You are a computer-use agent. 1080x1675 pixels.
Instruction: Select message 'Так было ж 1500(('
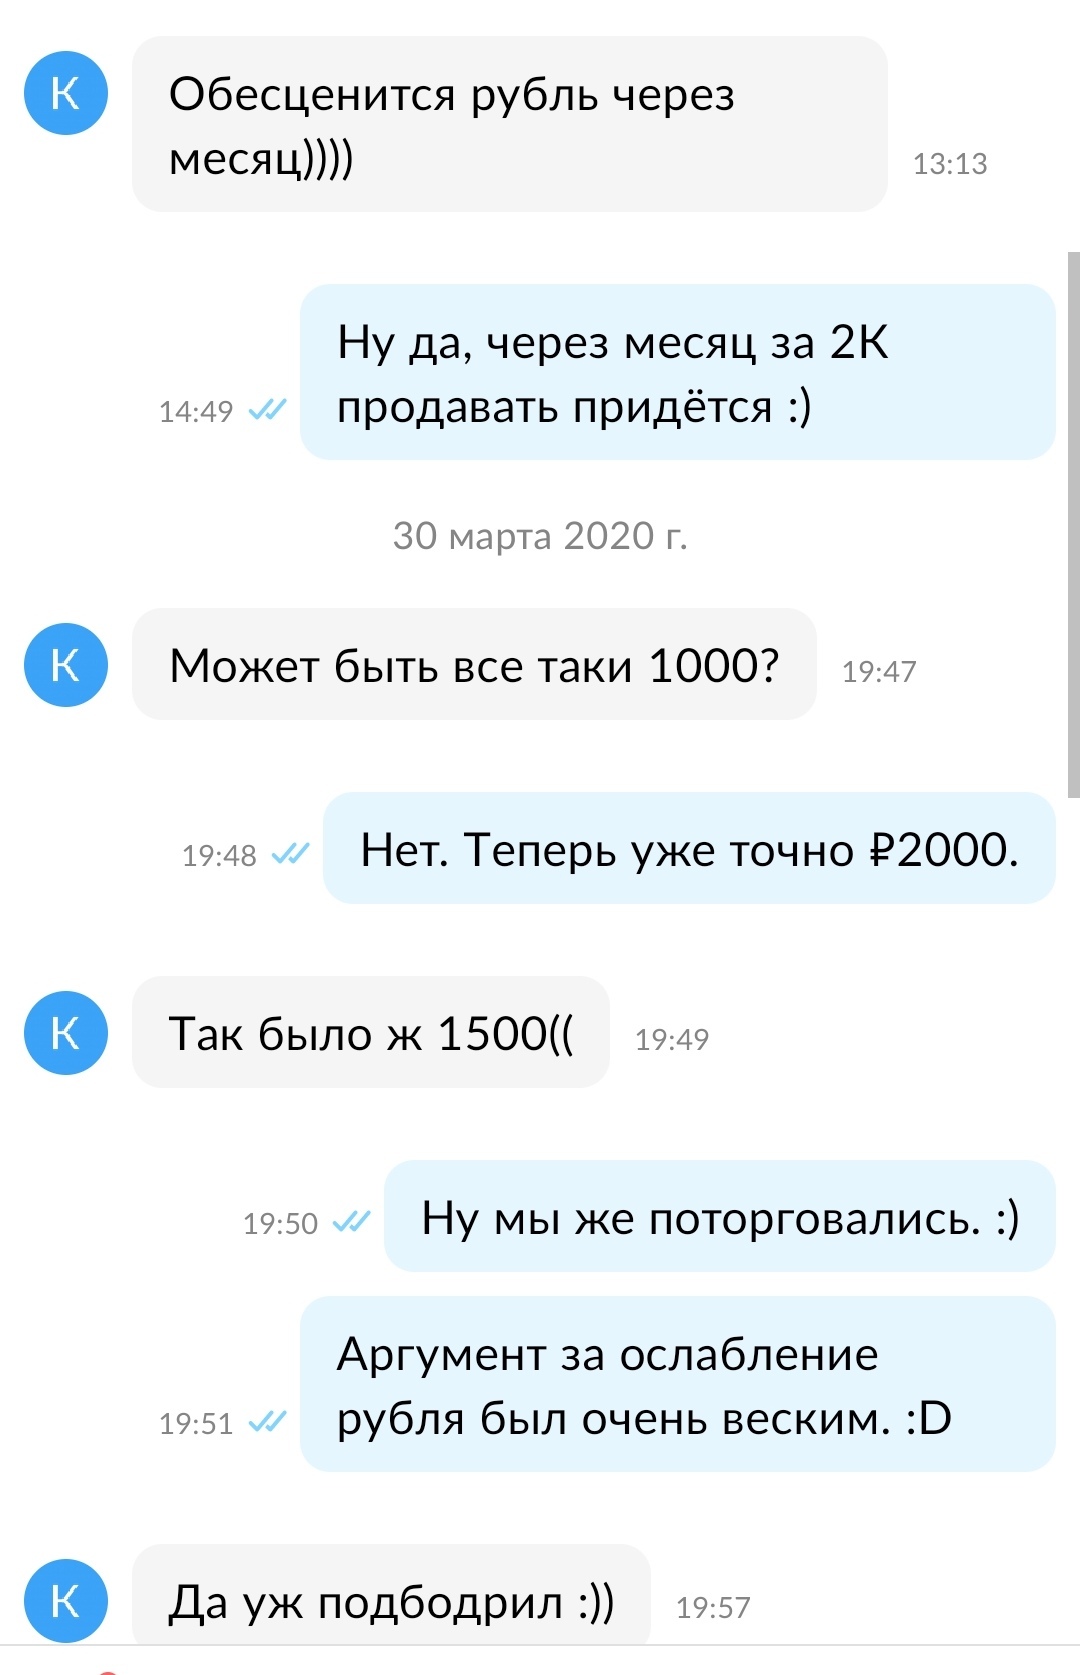(371, 1032)
